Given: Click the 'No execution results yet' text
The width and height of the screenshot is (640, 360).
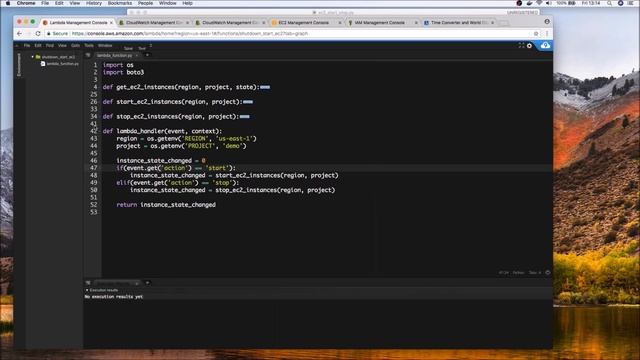Looking at the screenshot, I should click(x=114, y=297).
